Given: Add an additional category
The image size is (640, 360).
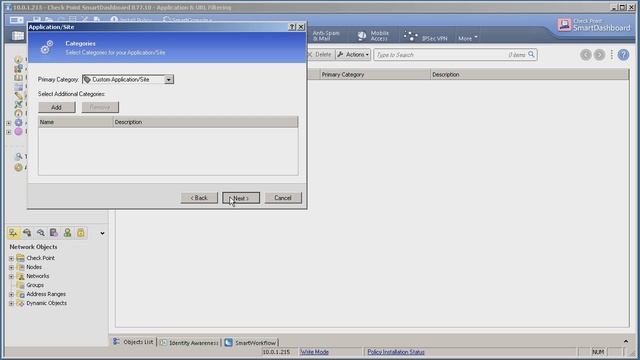Looking at the screenshot, I should point(57,107).
